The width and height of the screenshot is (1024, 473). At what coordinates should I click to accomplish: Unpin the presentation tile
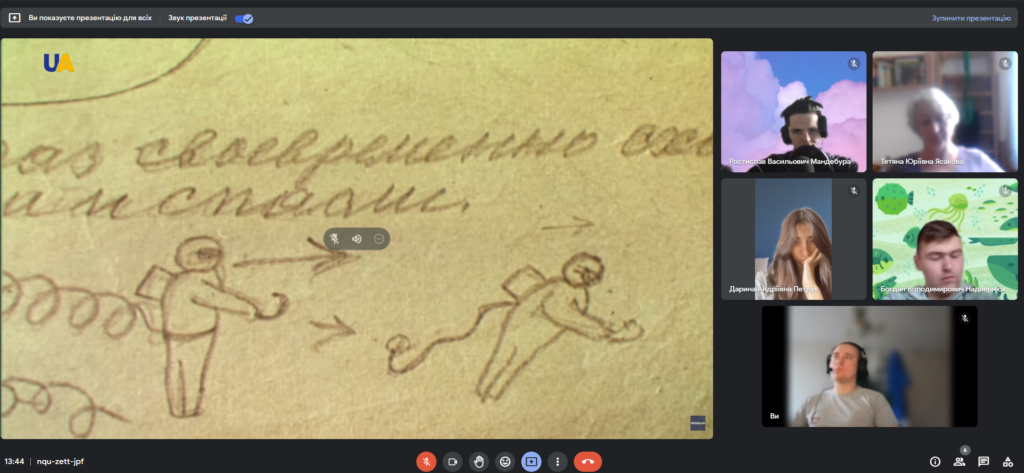coord(334,239)
